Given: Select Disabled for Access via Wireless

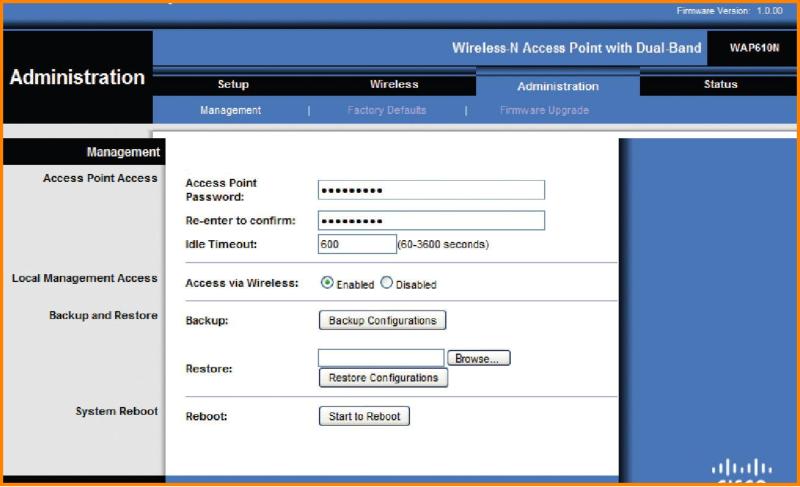Looking at the screenshot, I should pos(387,283).
